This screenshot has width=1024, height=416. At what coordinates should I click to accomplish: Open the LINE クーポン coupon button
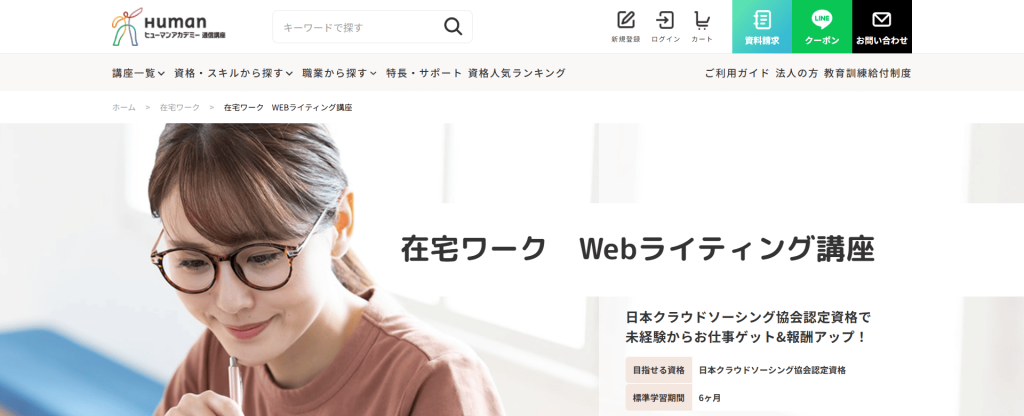[x=822, y=27]
